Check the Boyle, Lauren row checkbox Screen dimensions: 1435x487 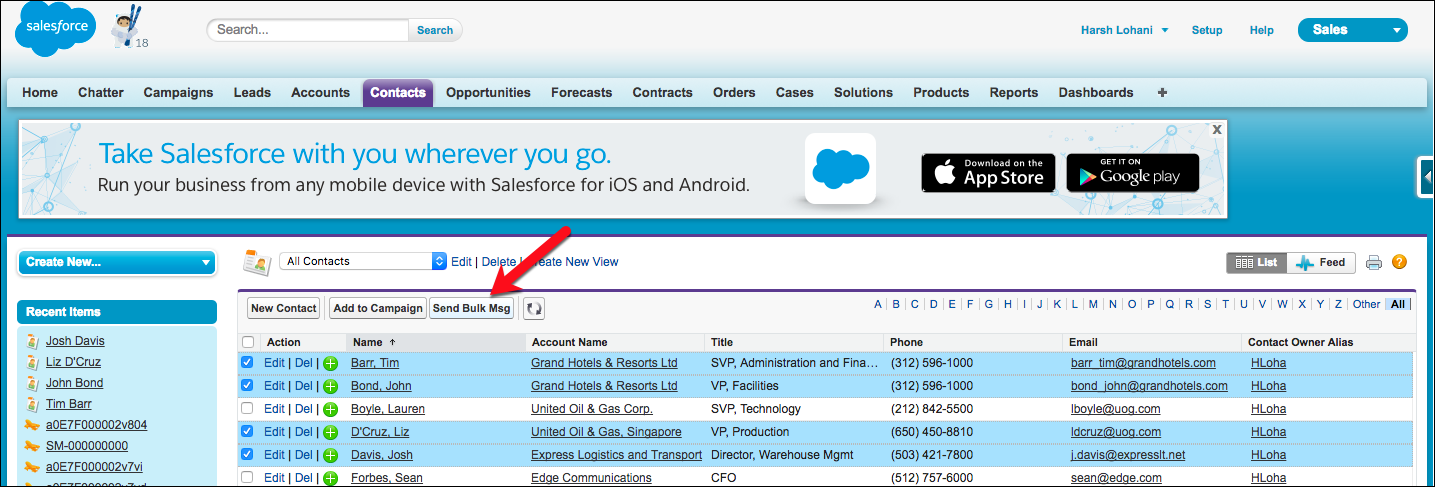pyautogui.click(x=248, y=409)
